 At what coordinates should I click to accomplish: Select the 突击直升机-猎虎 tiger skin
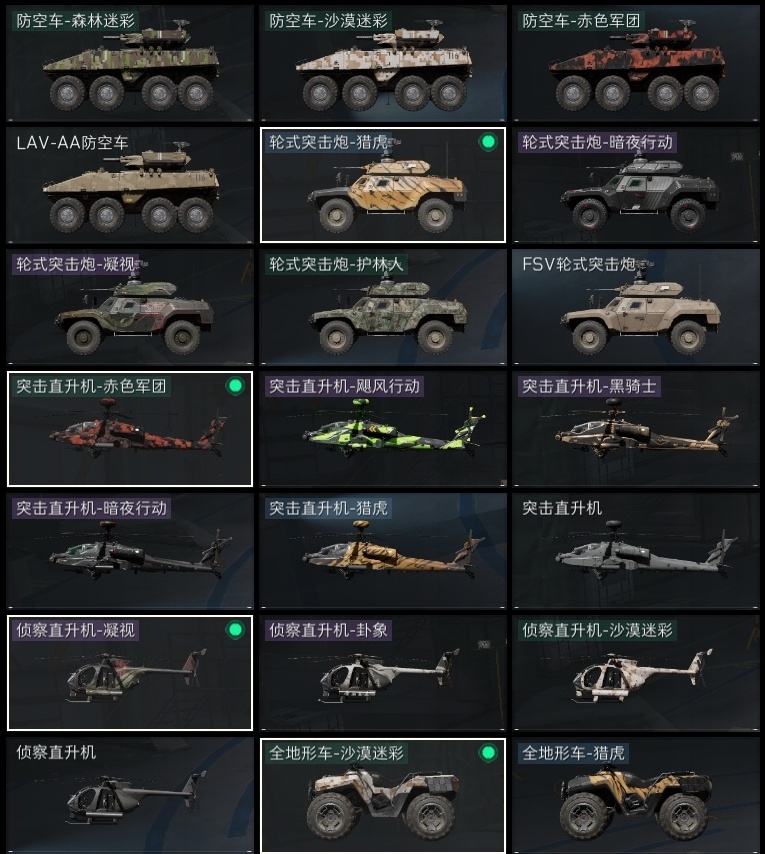pos(383,551)
